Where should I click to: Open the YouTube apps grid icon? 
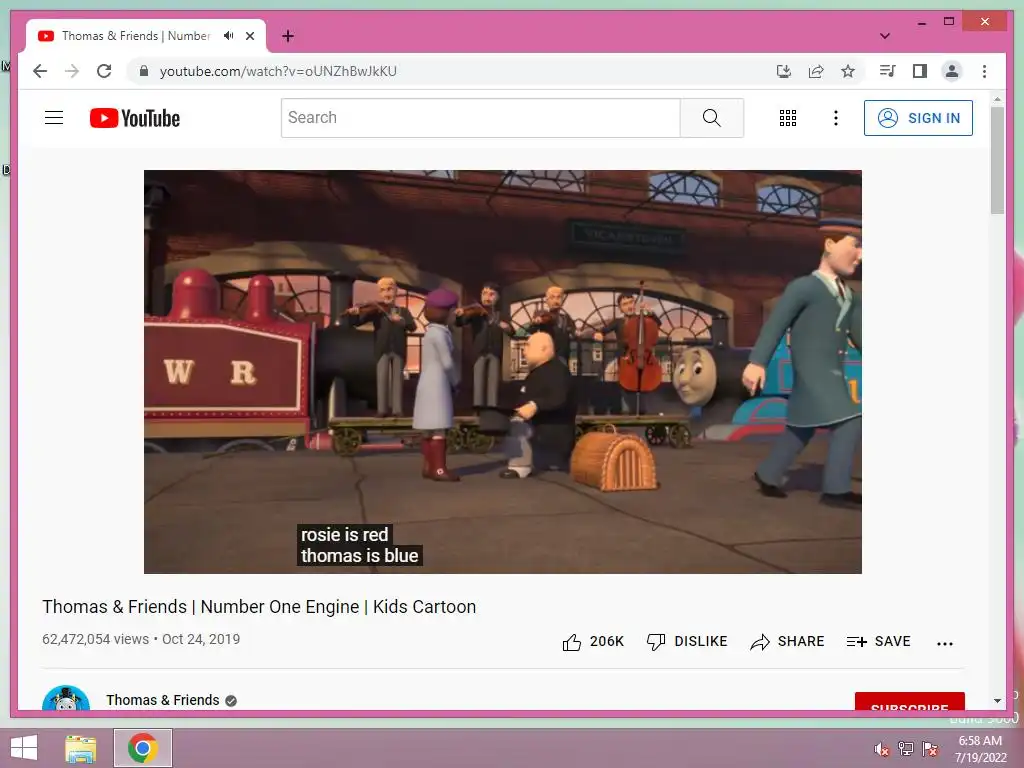[788, 118]
